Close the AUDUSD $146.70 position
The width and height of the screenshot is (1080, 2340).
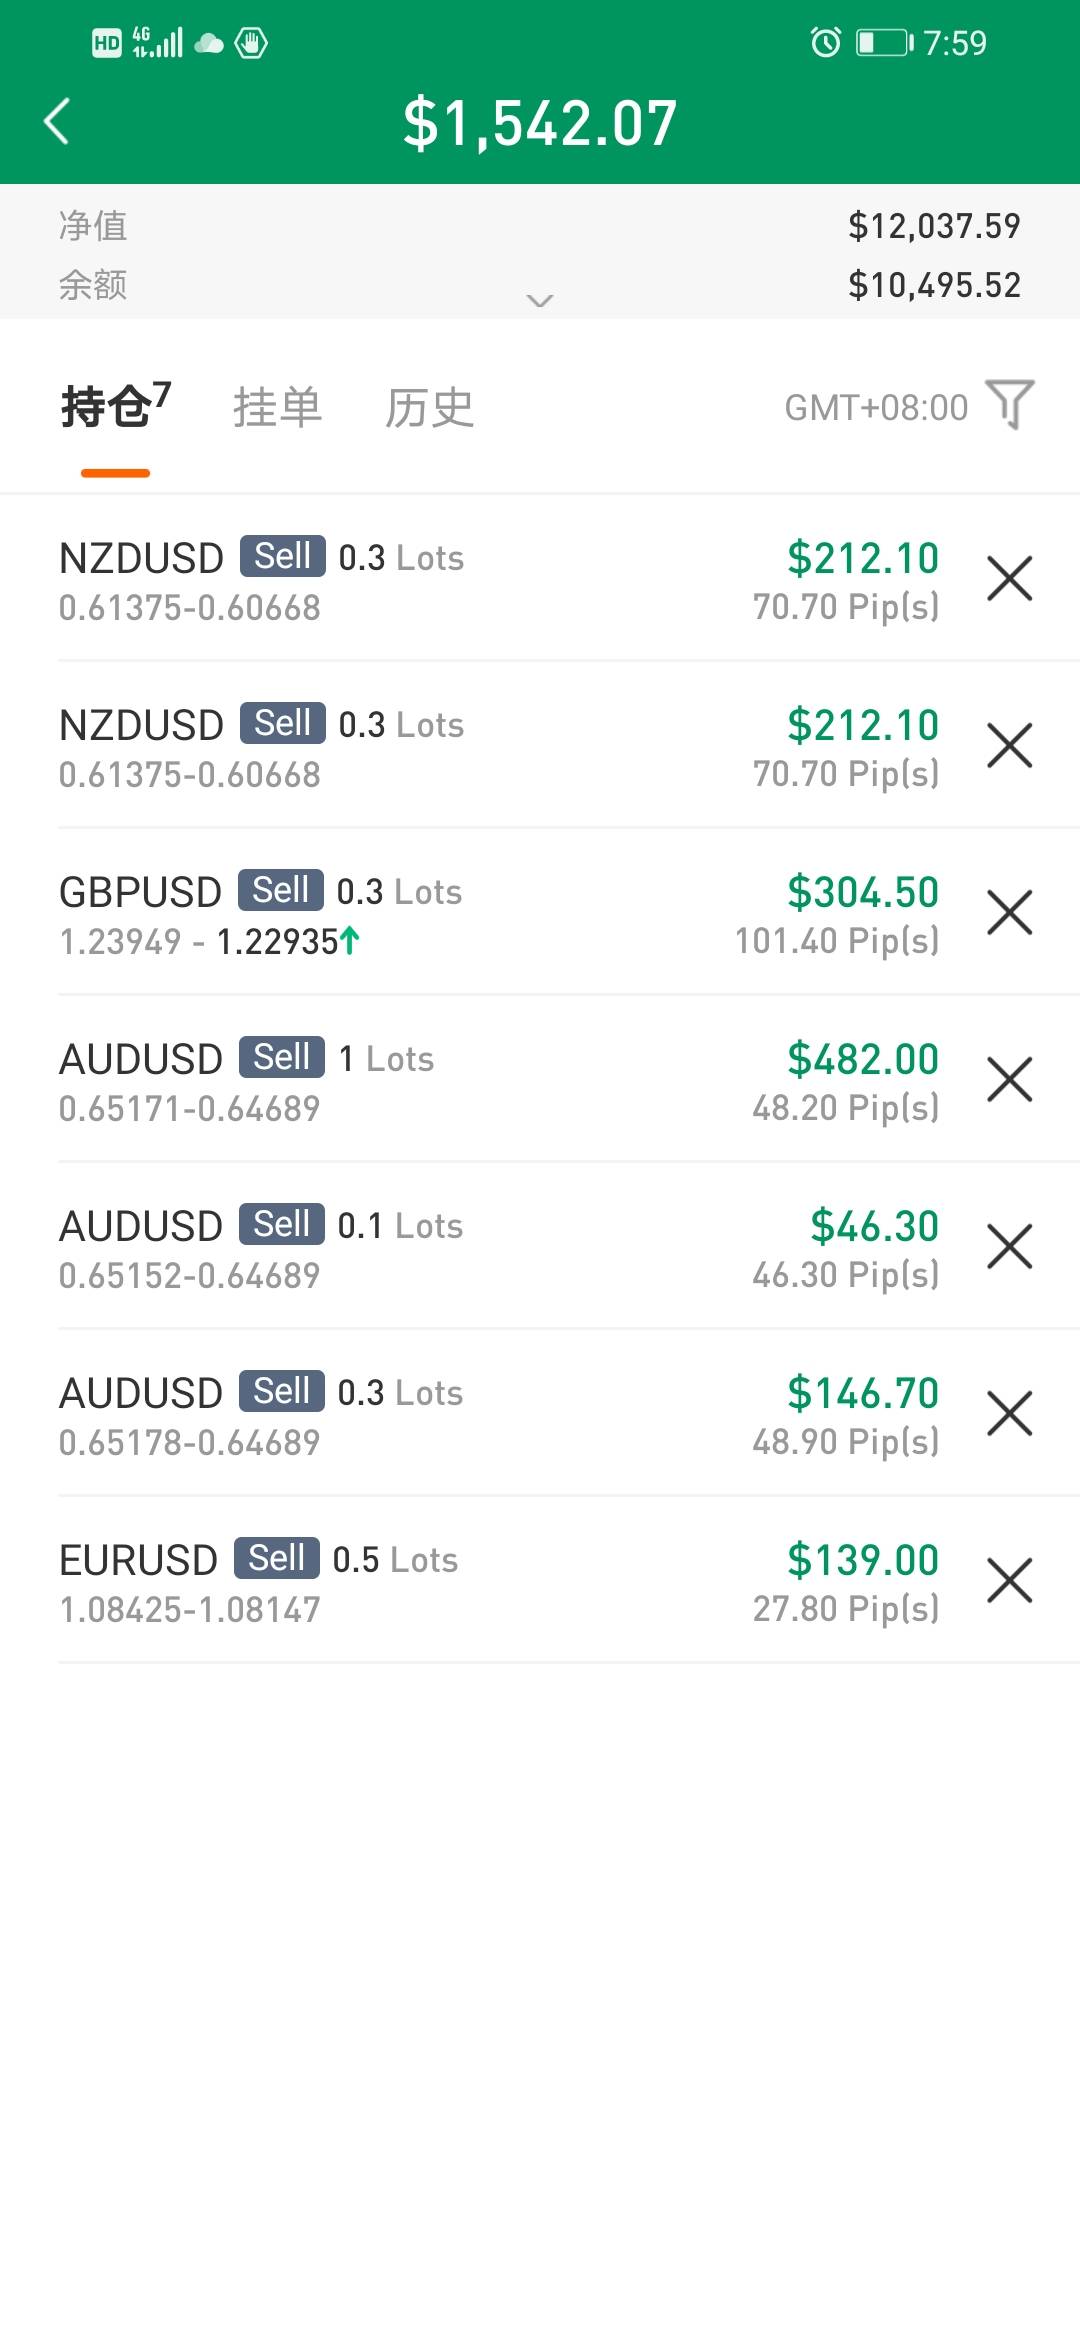[x=1009, y=1414]
